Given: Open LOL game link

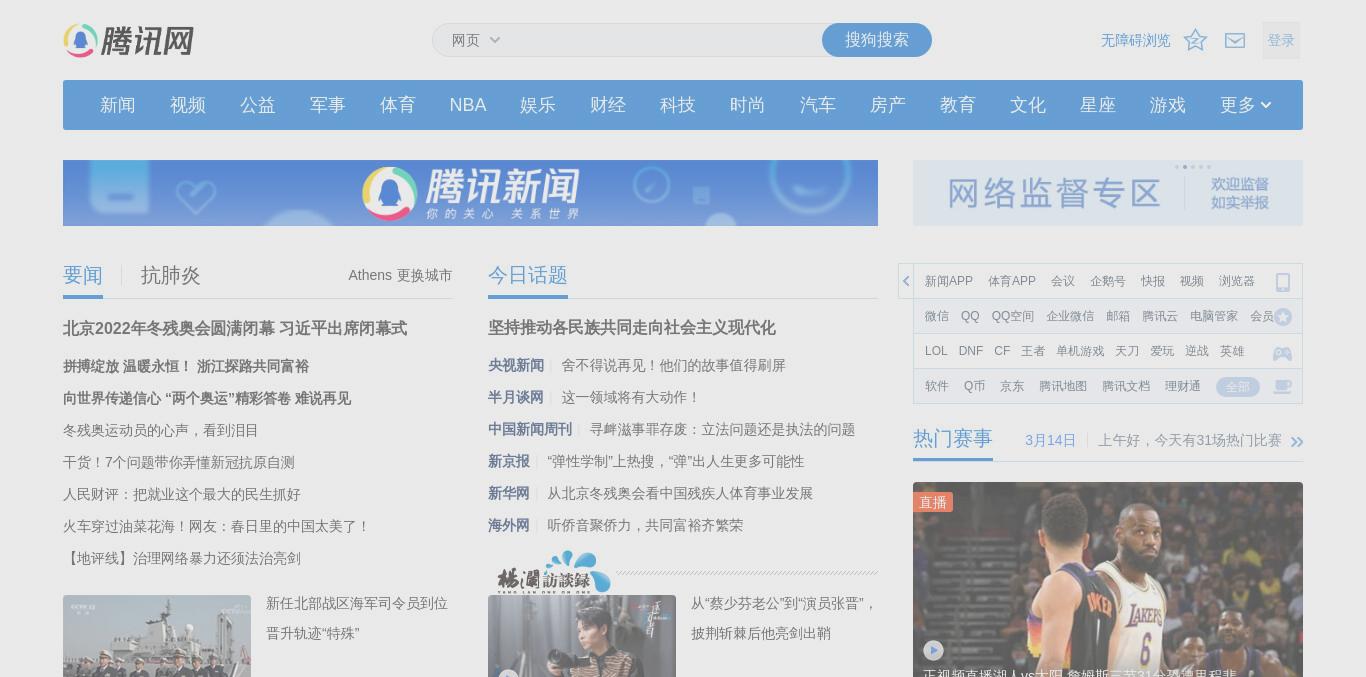Looking at the screenshot, I should pyautogui.click(x=936, y=351).
